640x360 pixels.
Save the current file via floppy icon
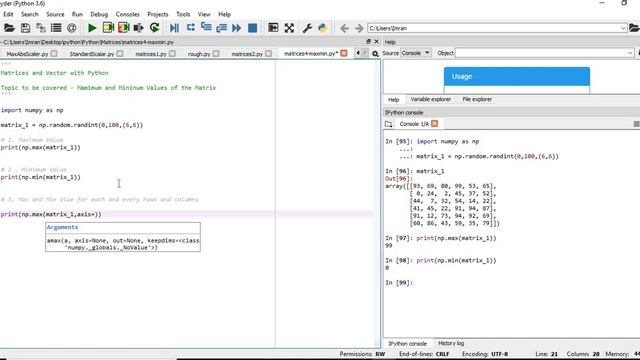pos(25,28)
